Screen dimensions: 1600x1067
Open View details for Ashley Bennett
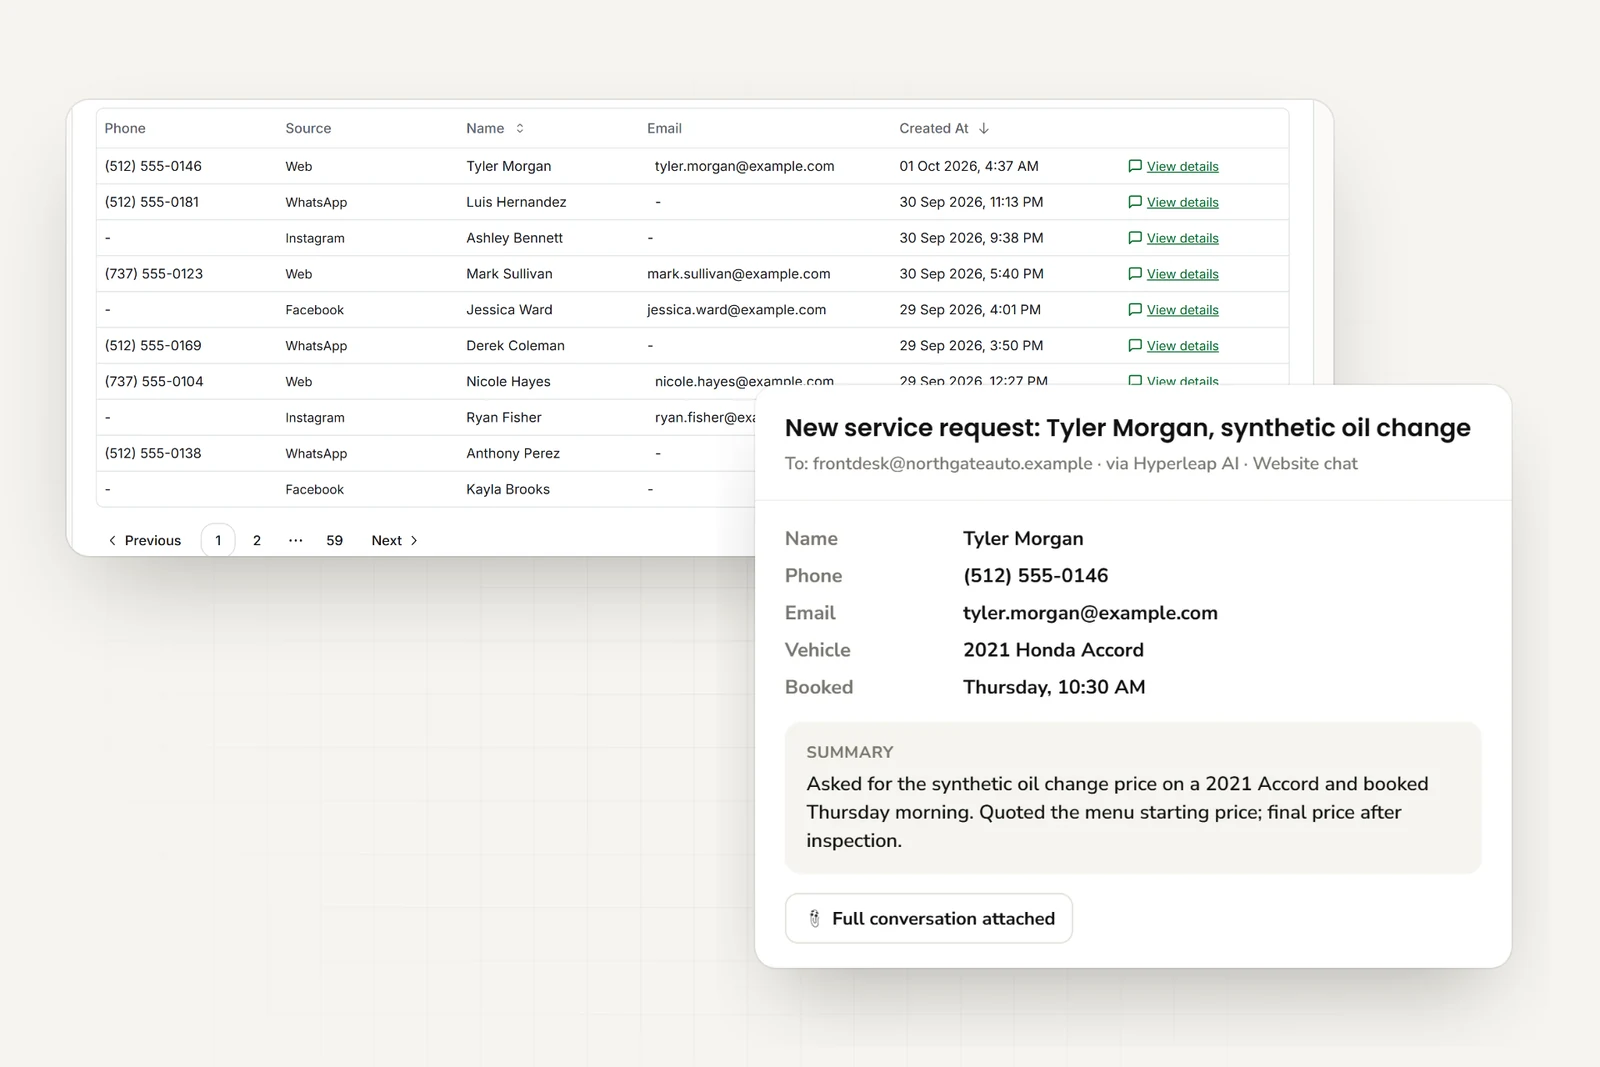pyautogui.click(x=1182, y=238)
